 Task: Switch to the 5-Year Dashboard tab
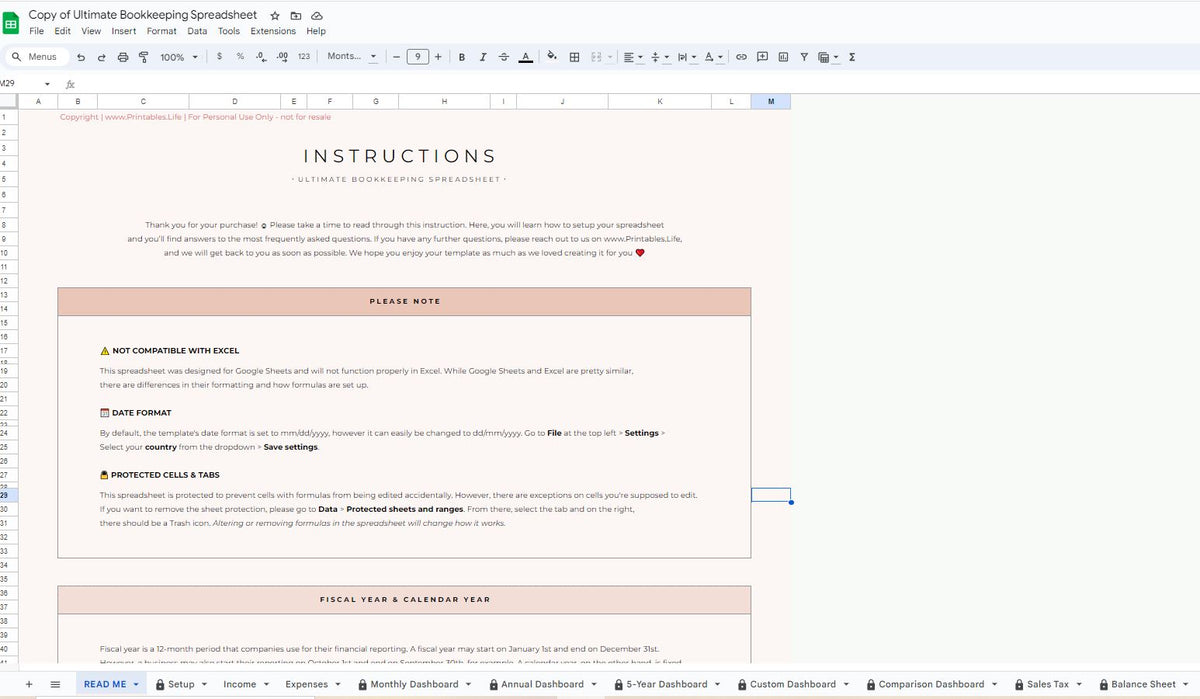(667, 684)
